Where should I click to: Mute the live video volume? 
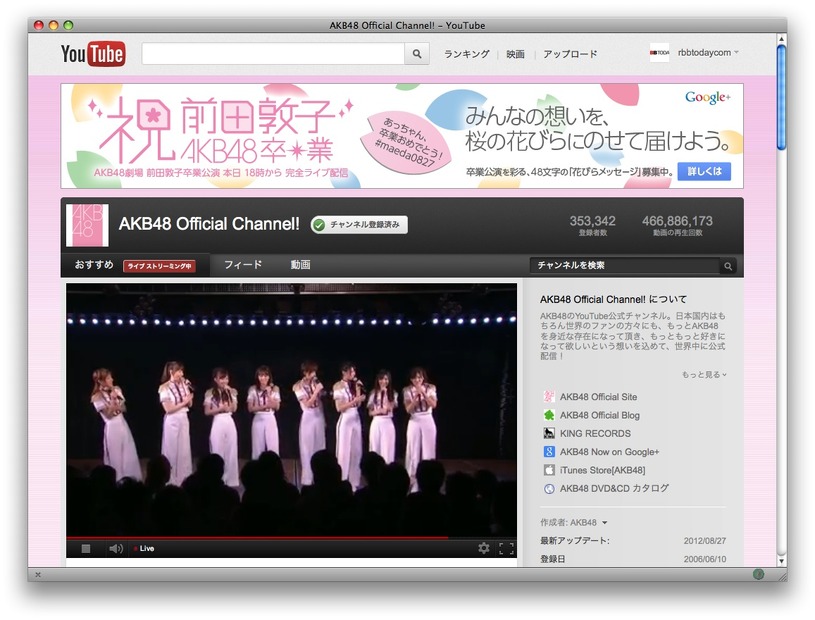115,548
